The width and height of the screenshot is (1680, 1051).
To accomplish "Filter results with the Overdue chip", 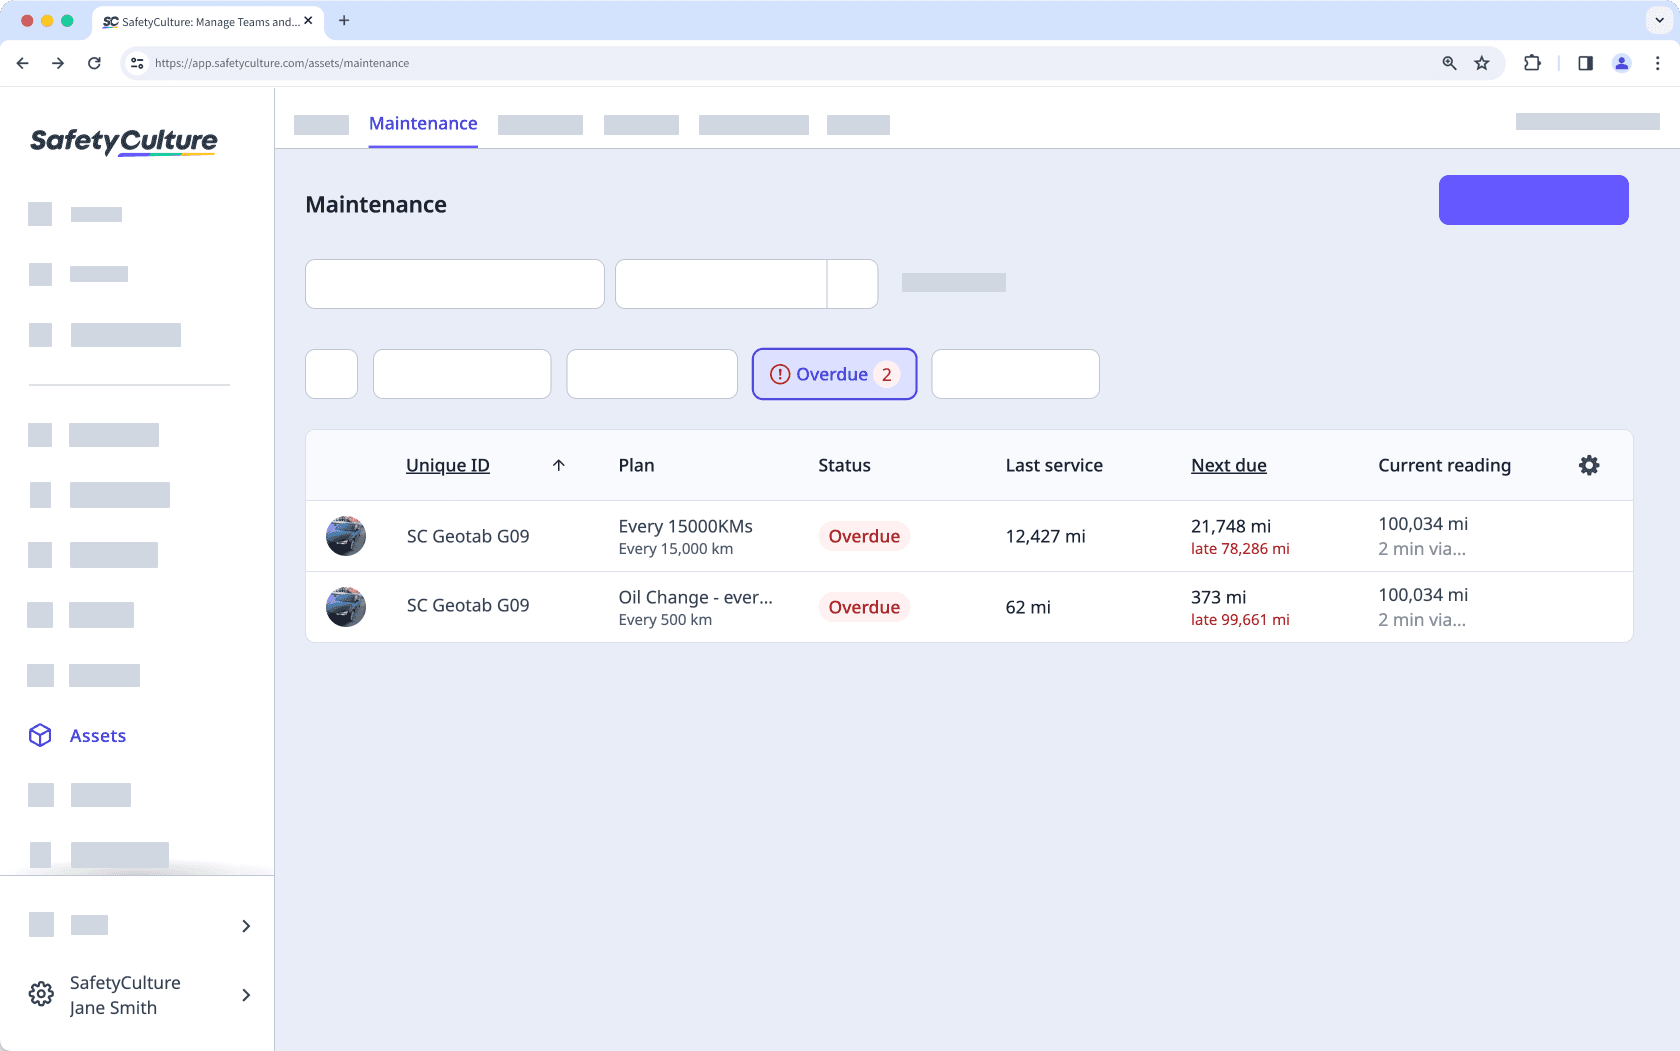I will pyautogui.click(x=834, y=374).
